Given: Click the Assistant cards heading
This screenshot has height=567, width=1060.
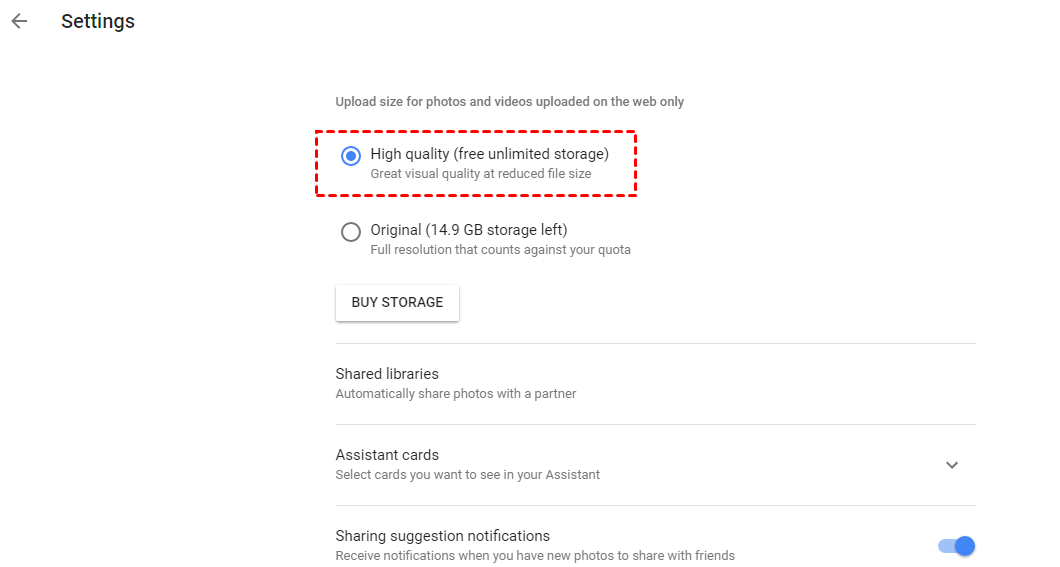Looking at the screenshot, I should pyautogui.click(x=387, y=455).
